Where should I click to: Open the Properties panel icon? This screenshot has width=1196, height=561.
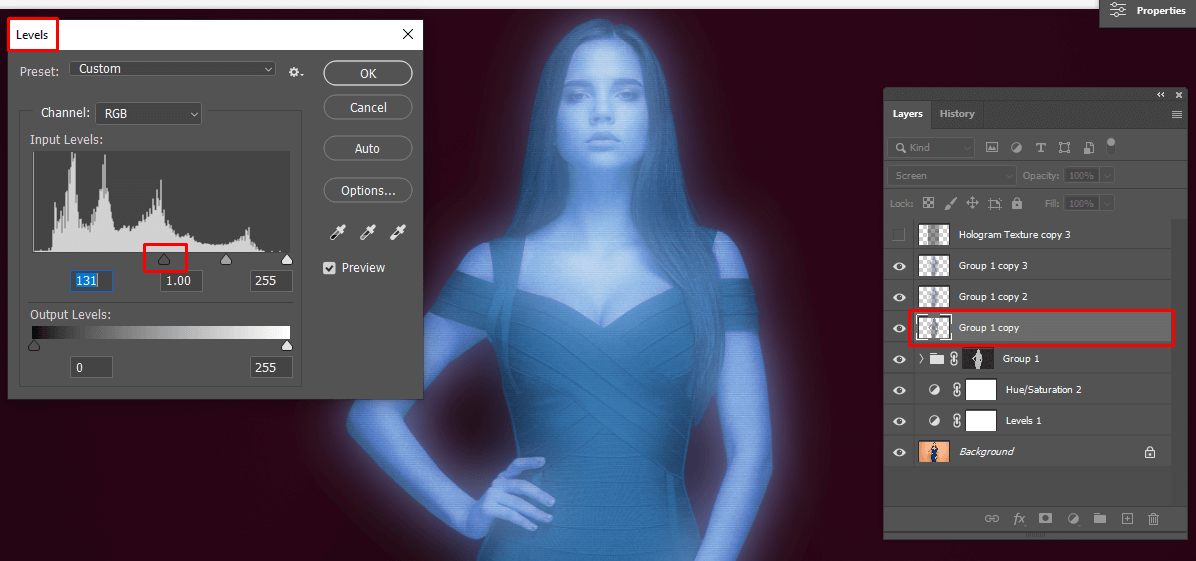coord(1118,10)
